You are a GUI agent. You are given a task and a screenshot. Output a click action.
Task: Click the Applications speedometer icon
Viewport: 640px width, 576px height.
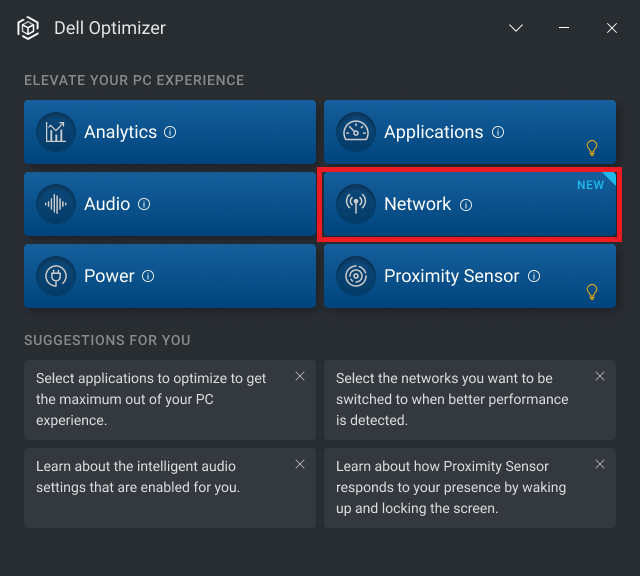356,132
